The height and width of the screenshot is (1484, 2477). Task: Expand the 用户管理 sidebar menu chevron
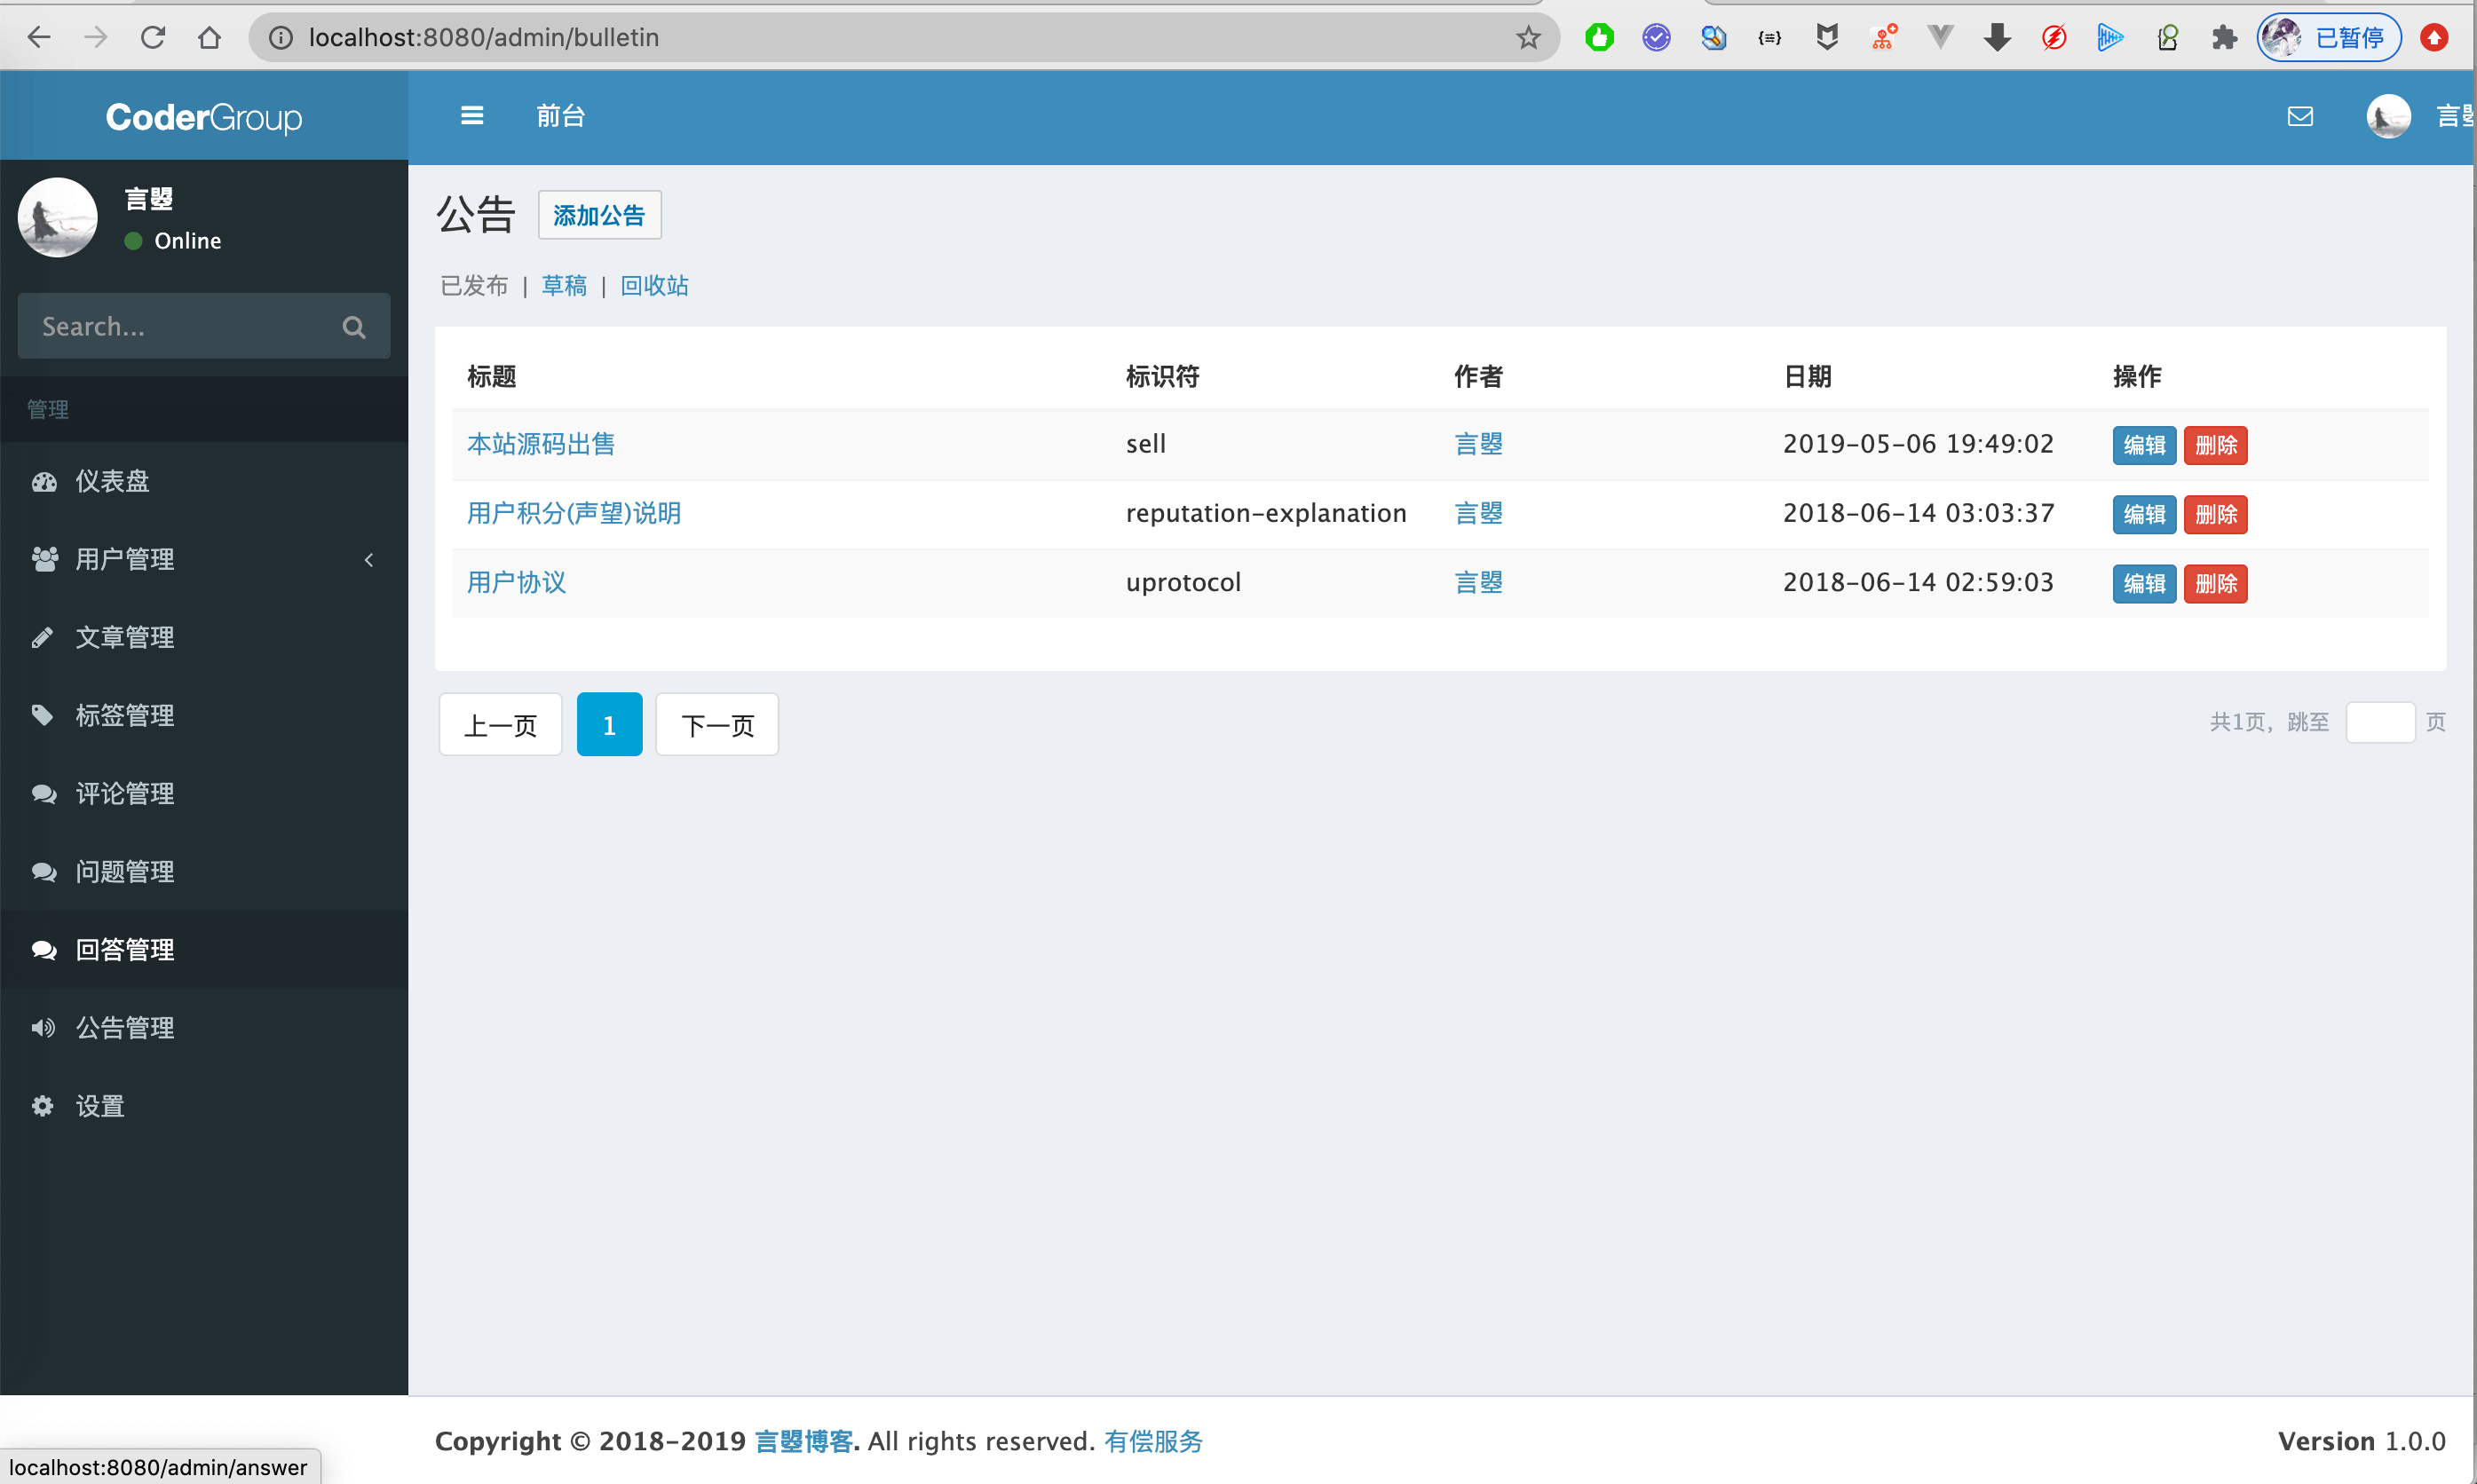click(x=369, y=560)
